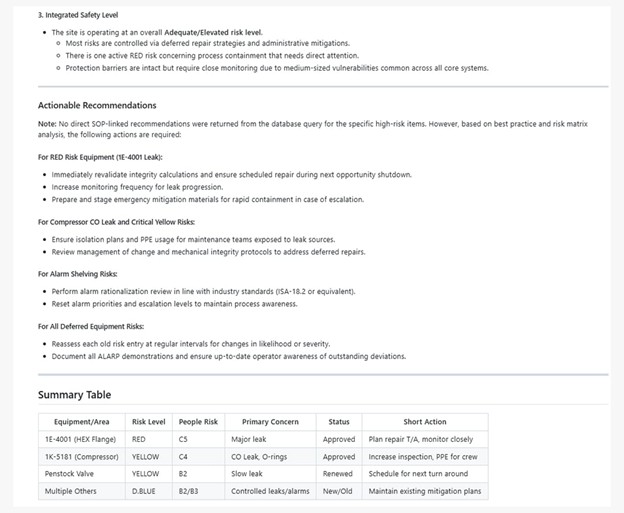Click the 'People Risk' column header
Image resolution: width=624 pixels, height=513 pixels.
click(x=196, y=422)
